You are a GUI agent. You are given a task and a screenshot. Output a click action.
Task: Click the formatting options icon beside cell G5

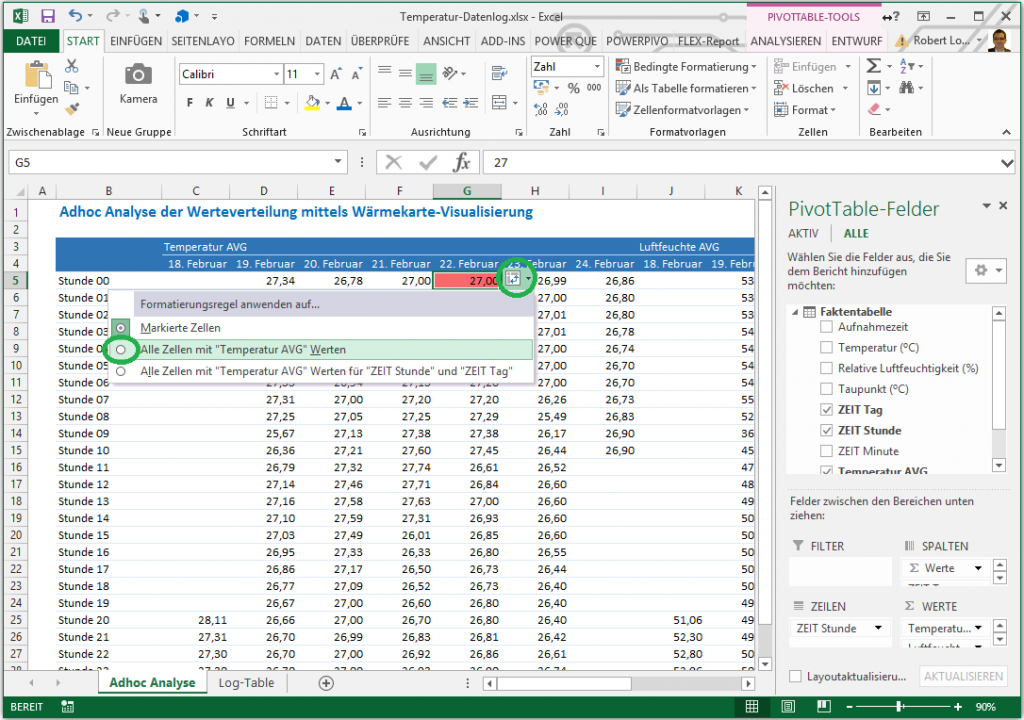[x=514, y=280]
